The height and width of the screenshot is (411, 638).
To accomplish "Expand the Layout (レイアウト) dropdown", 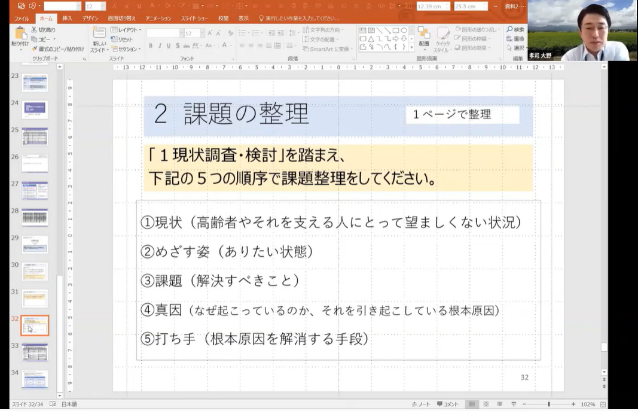I will [x=128, y=29].
